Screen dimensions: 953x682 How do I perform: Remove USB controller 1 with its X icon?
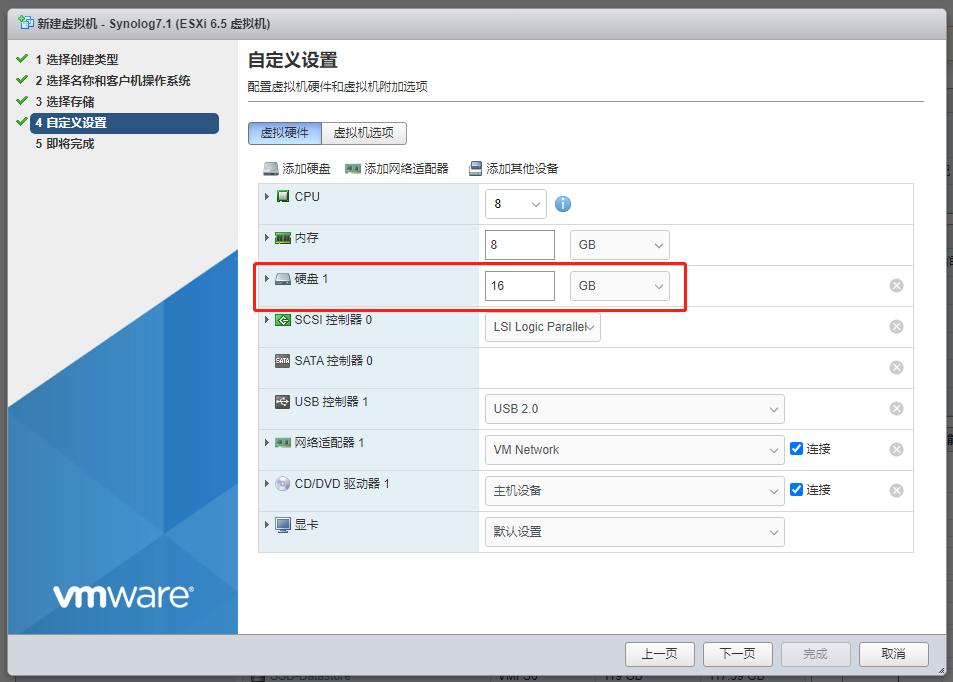pos(896,408)
